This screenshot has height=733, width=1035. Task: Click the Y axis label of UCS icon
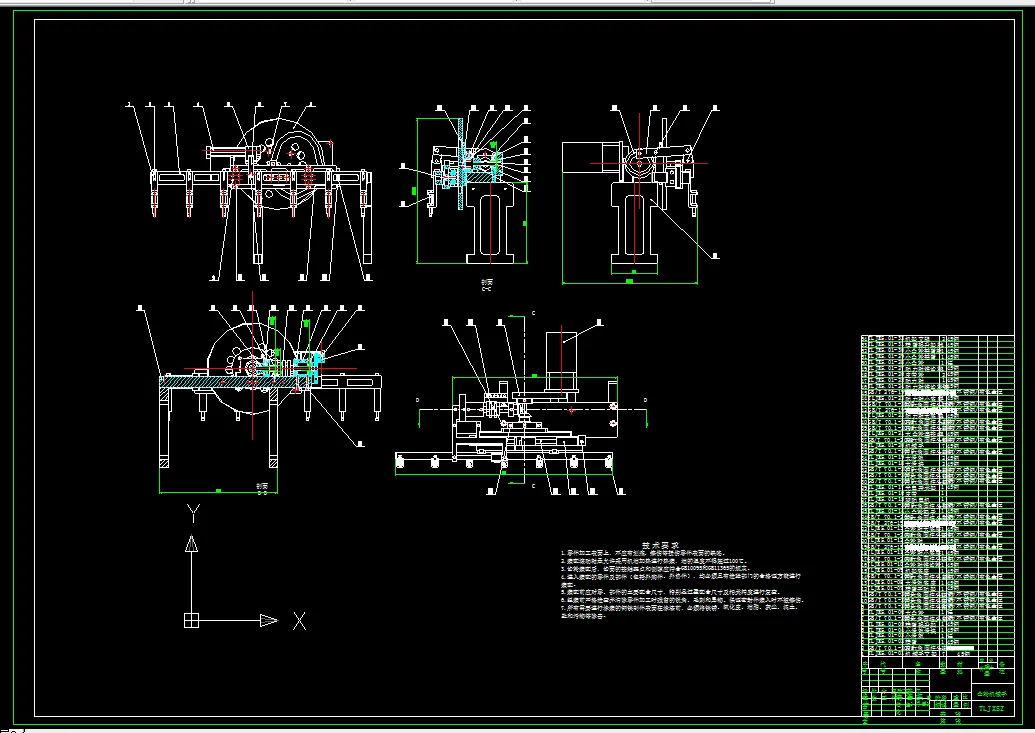193,513
